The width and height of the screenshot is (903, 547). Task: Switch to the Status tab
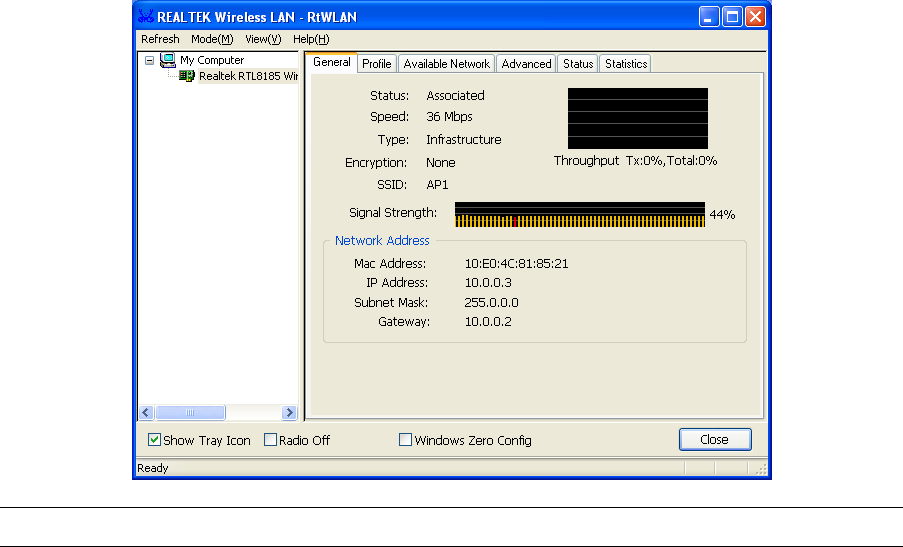pyautogui.click(x=578, y=64)
